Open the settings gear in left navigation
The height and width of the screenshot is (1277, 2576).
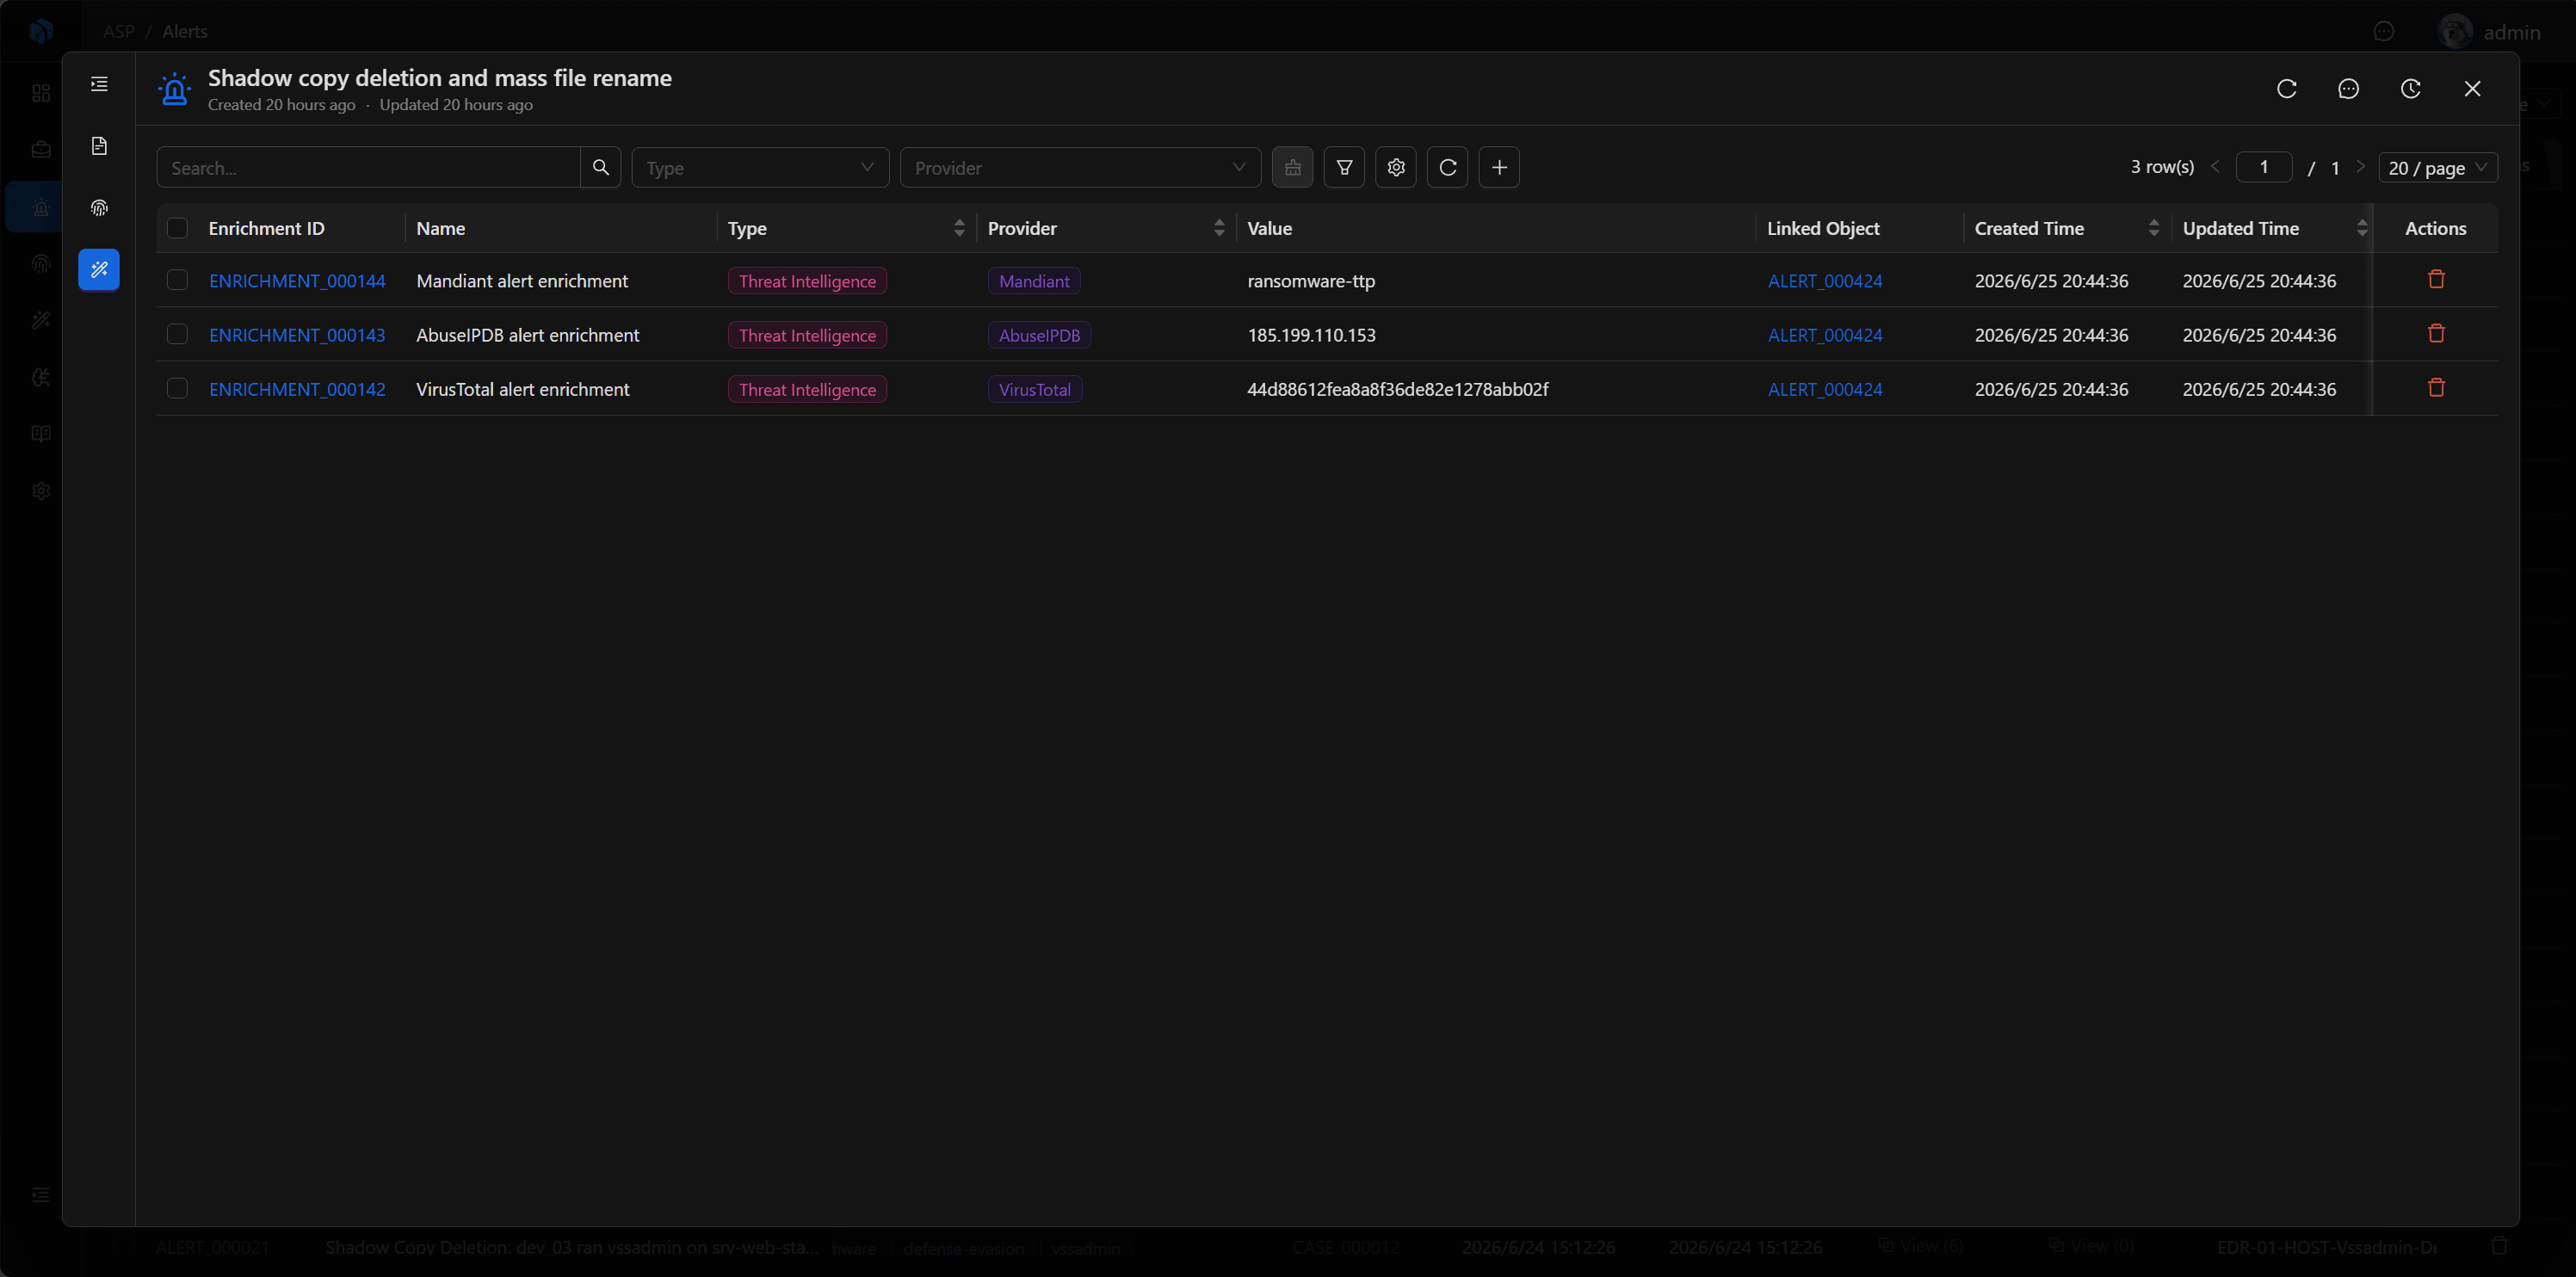click(41, 491)
